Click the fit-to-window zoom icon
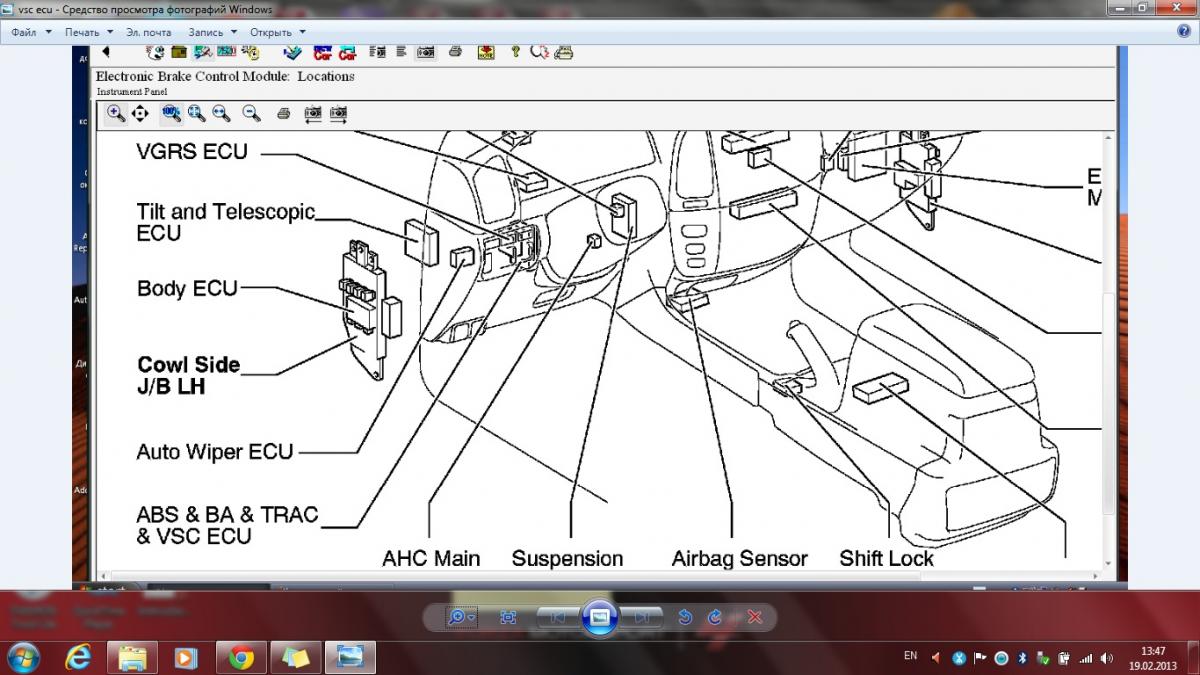Viewport: 1200px width, 675px height. coord(196,114)
